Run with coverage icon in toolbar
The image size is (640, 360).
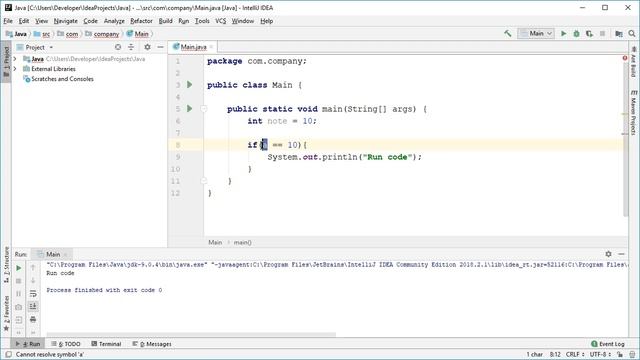589,33
